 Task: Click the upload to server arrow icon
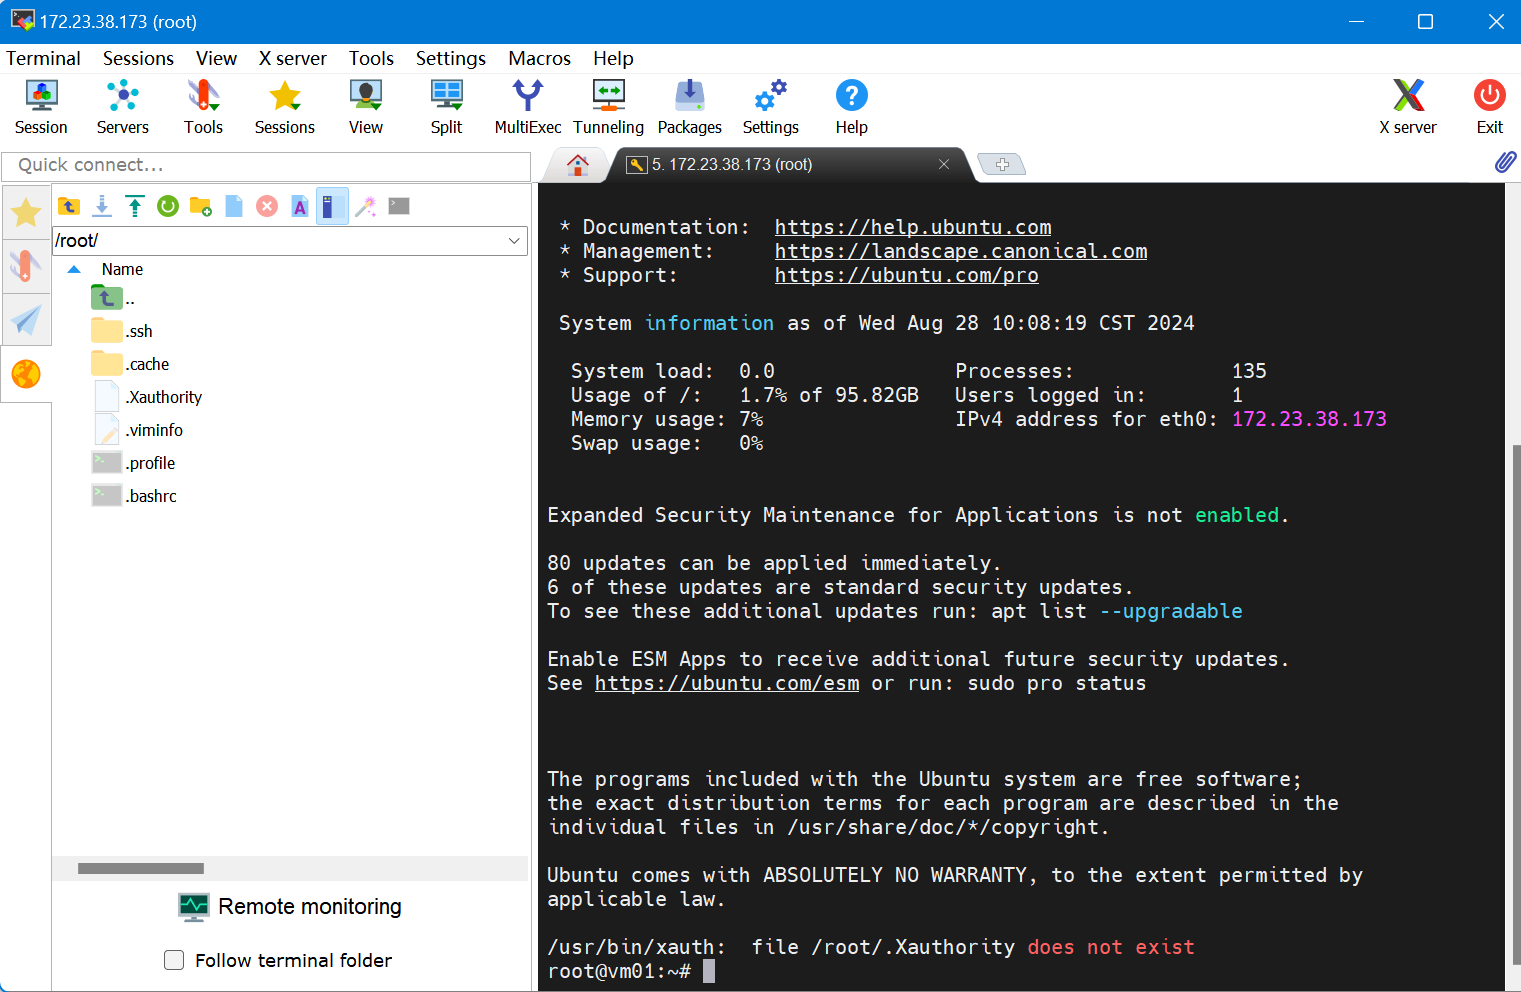135,206
